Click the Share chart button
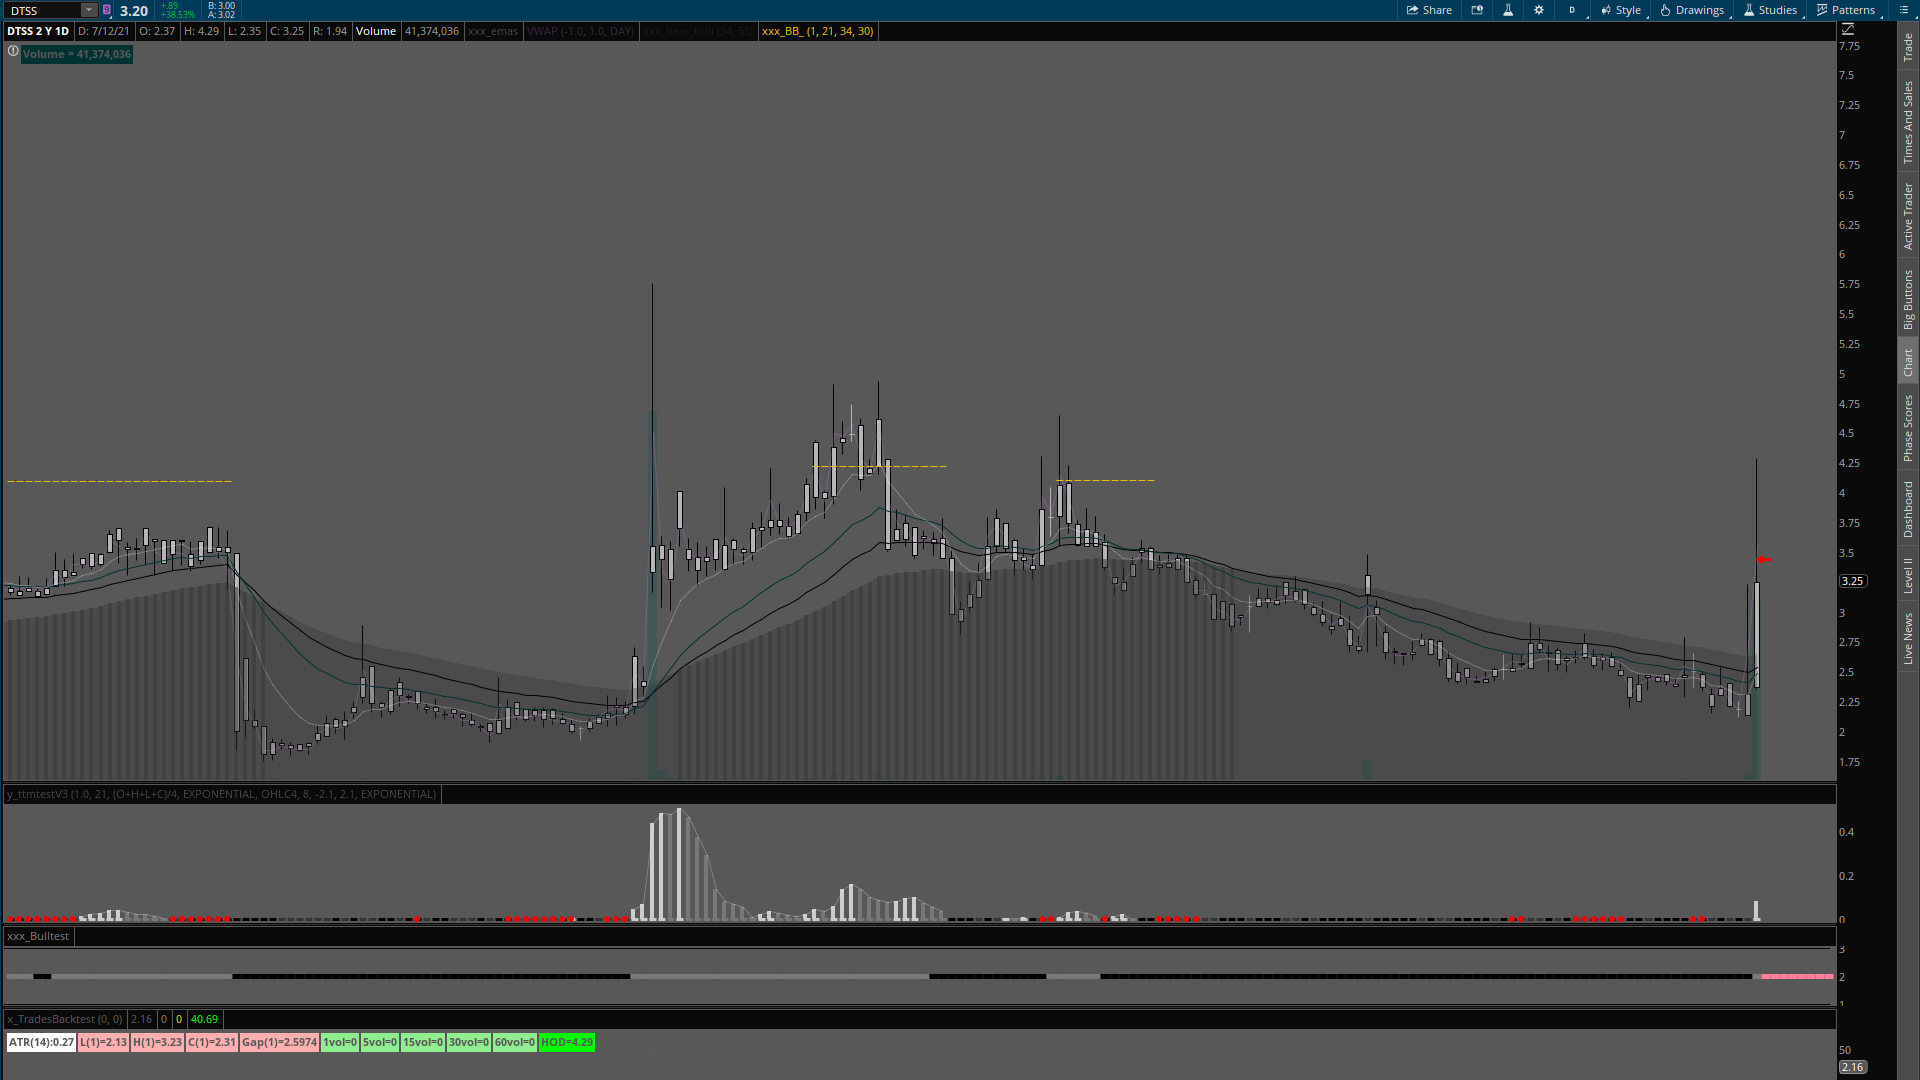 pyautogui.click(x=1429, y=10)
